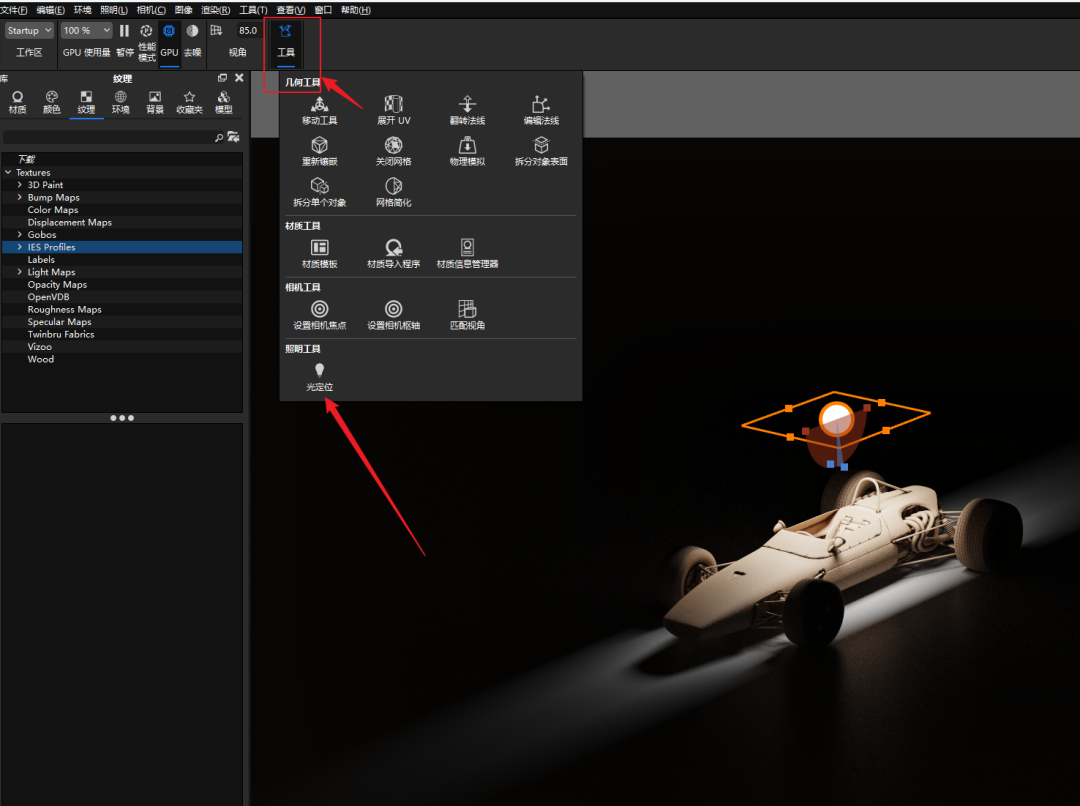Toggle 性能模式 performance mode
1080x806 pixels.
pyautogui.click(x=147, y=43)
